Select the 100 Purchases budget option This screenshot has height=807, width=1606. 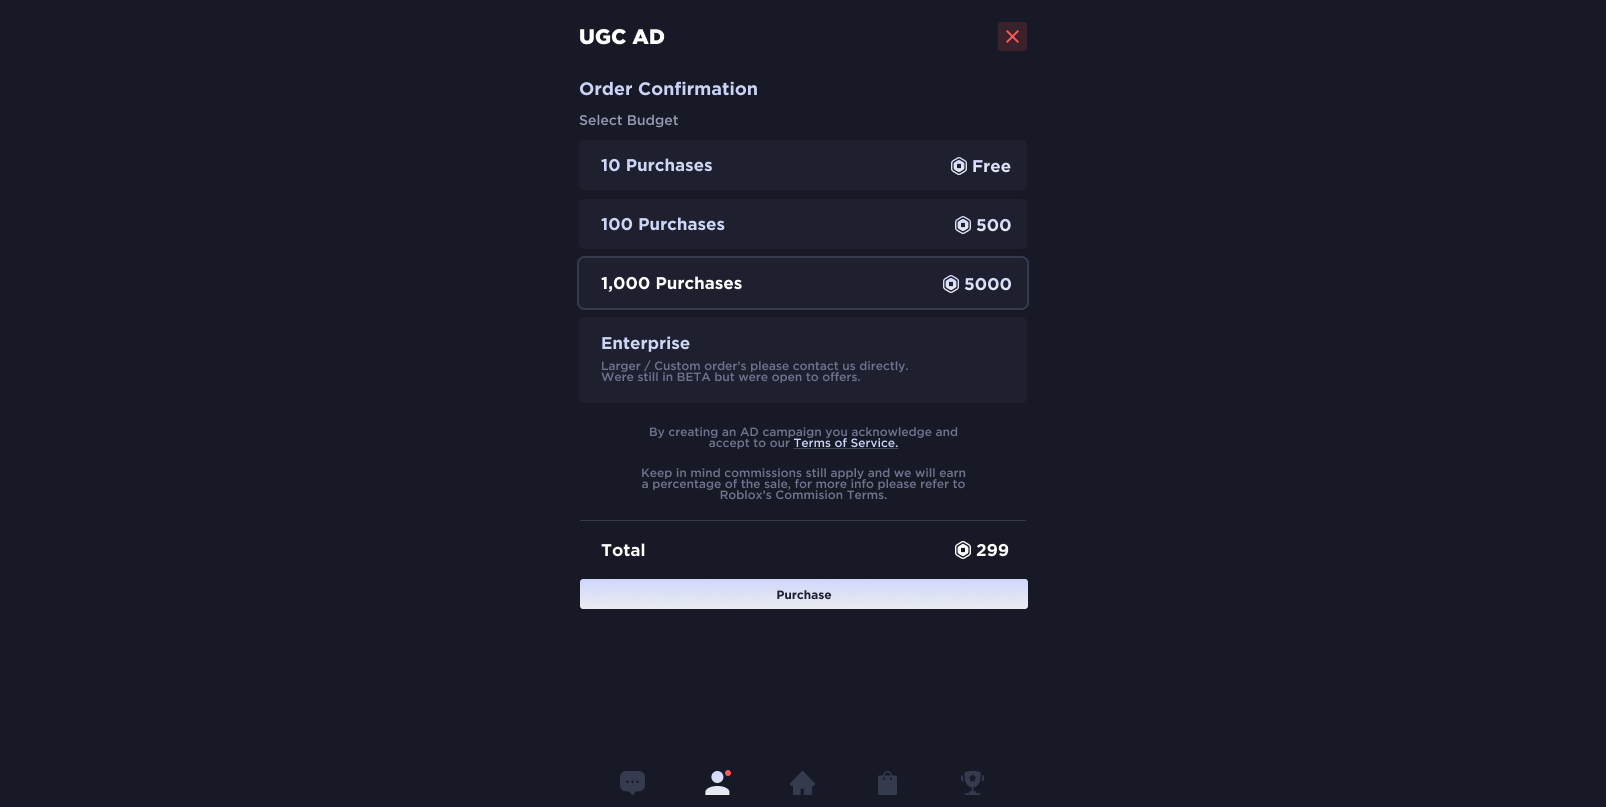(x=802, y=225)
